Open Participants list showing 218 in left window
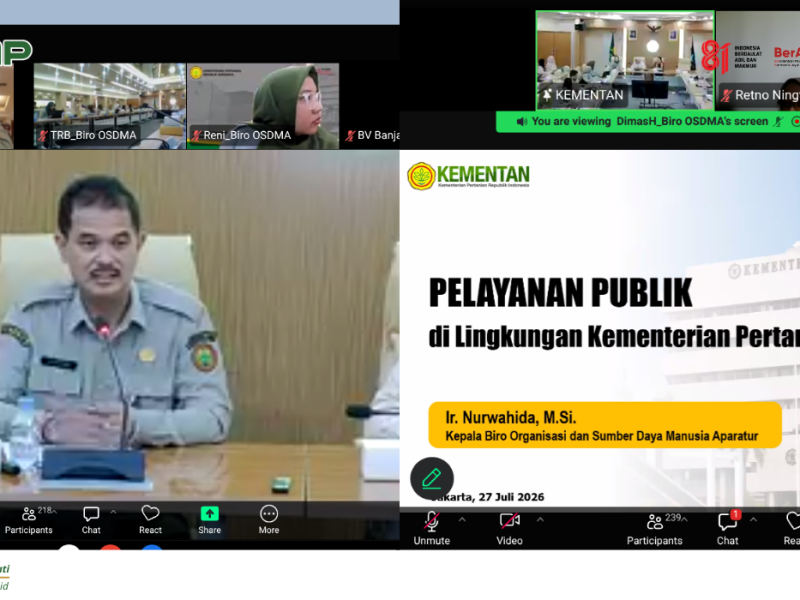 [29, 520]
